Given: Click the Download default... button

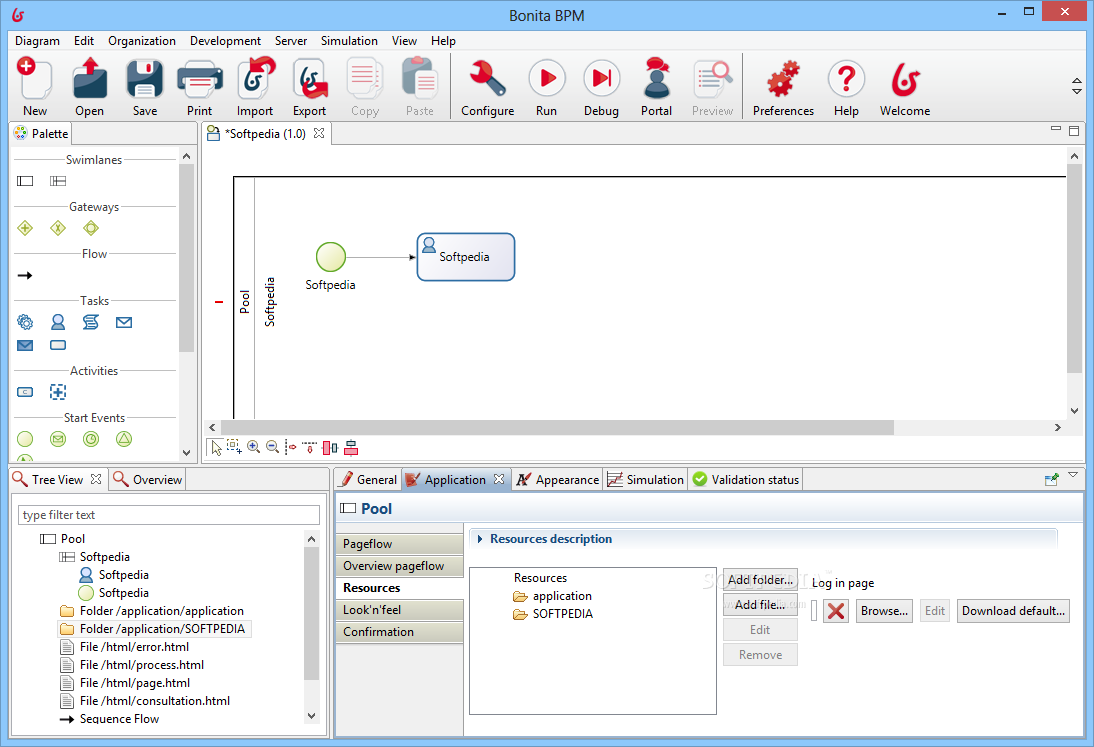Looking at the screenshot, I should [1013, 611].
